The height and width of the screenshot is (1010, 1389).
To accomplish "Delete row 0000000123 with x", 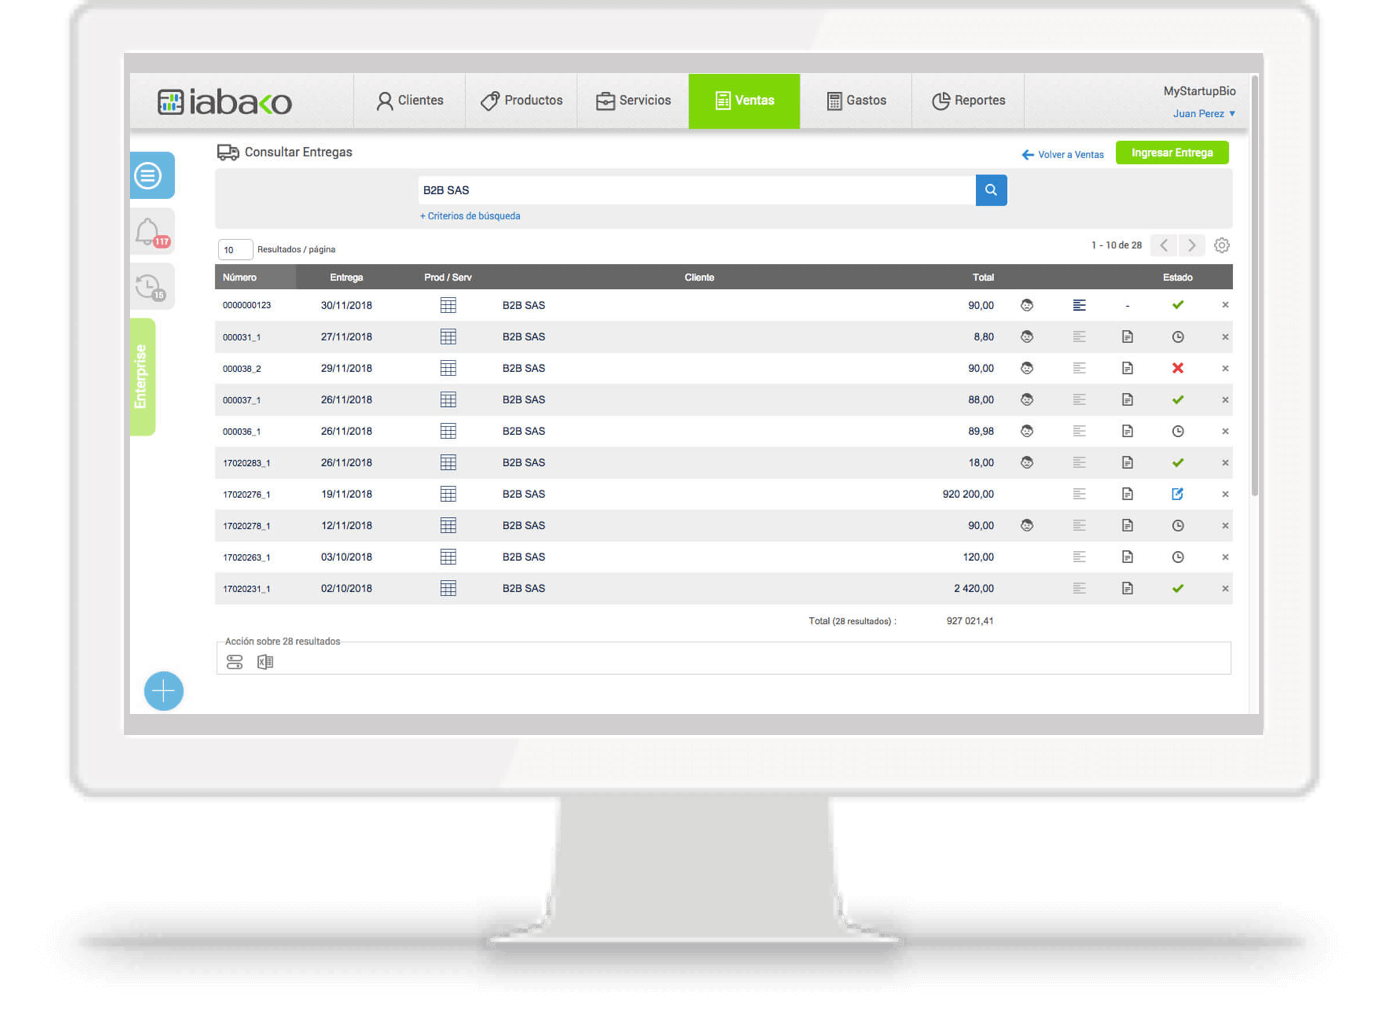I will (x=1225, y=305).
